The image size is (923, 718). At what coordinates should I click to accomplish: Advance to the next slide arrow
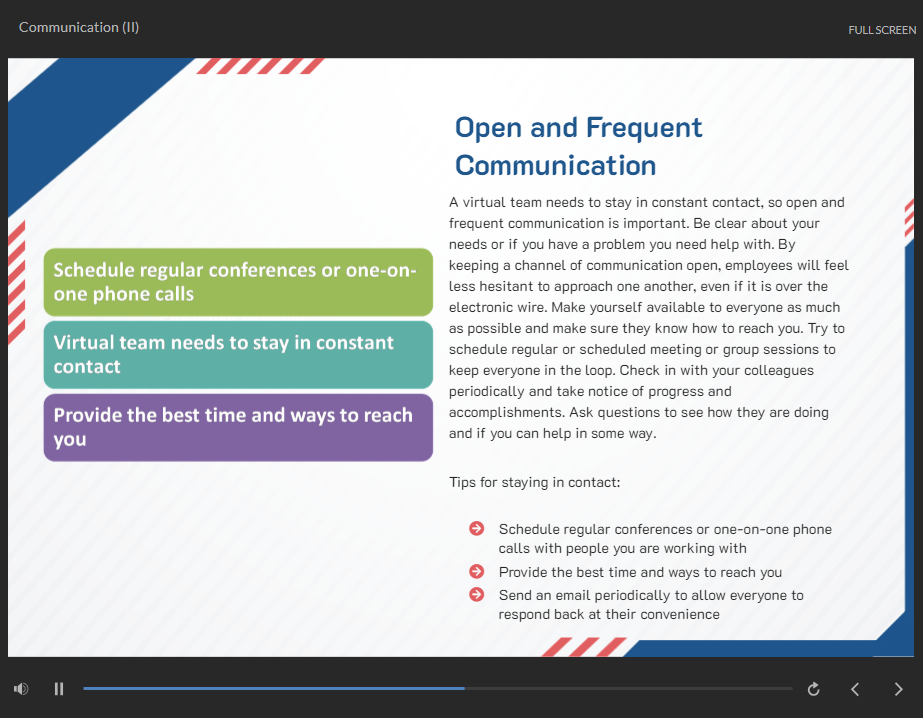(897, 688)
